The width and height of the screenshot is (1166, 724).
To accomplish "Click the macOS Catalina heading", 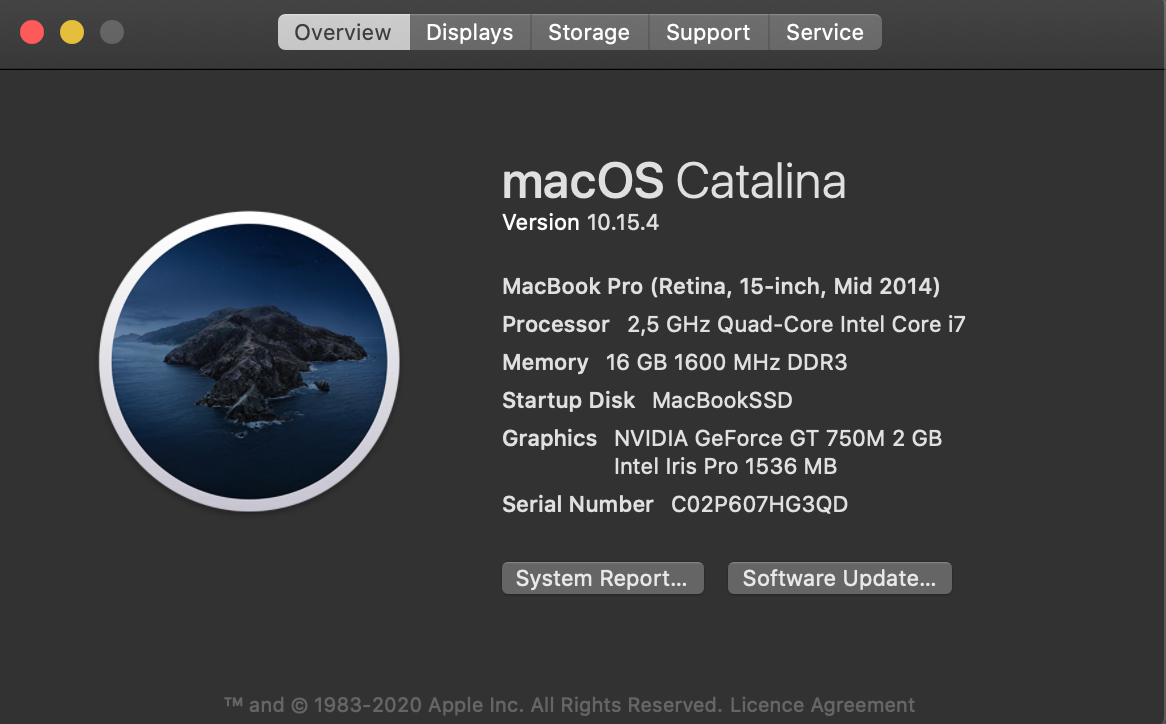I will 674,182.
